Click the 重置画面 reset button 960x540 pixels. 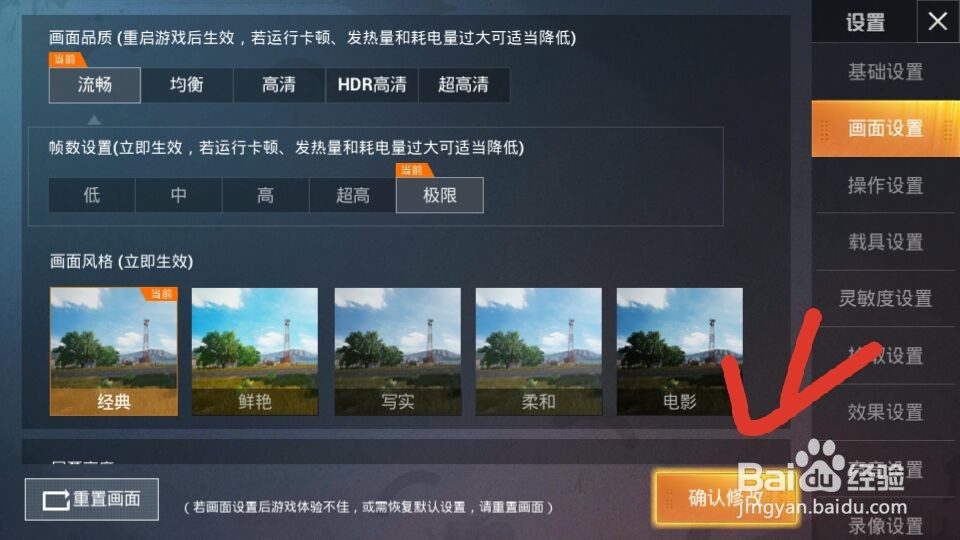coord(92,500)
